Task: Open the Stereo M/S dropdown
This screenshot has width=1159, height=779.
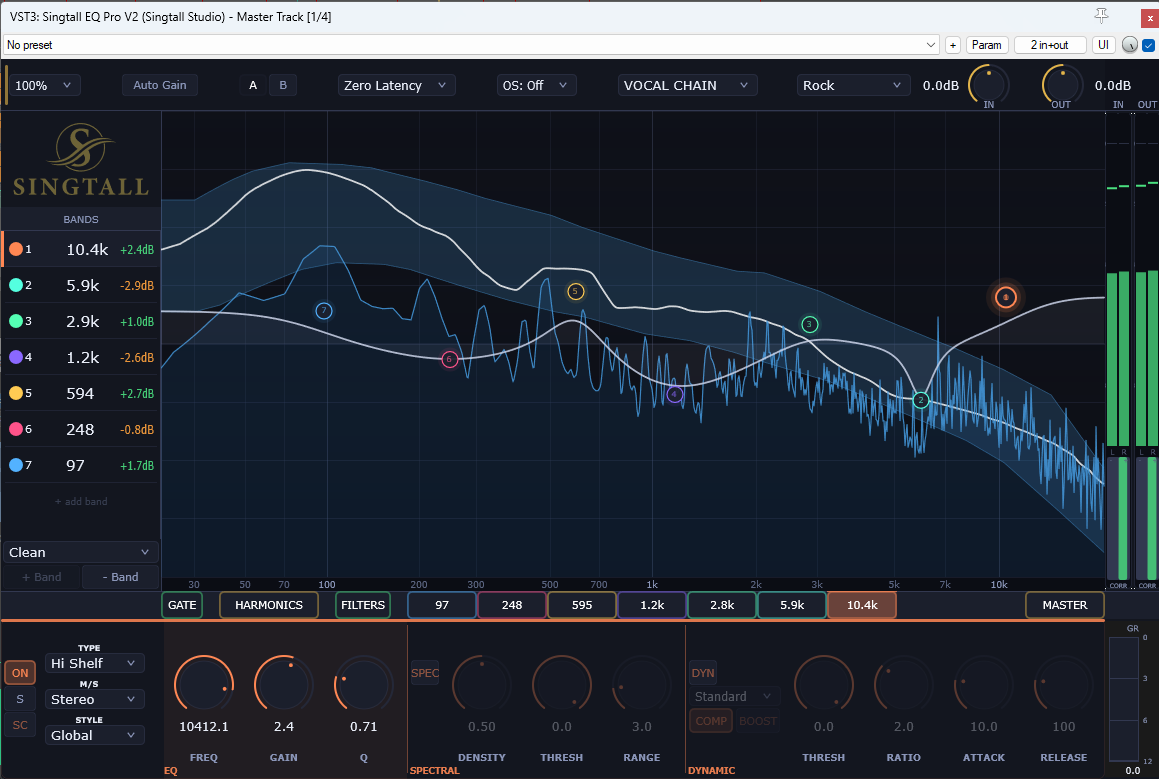Action: [94, 699]
